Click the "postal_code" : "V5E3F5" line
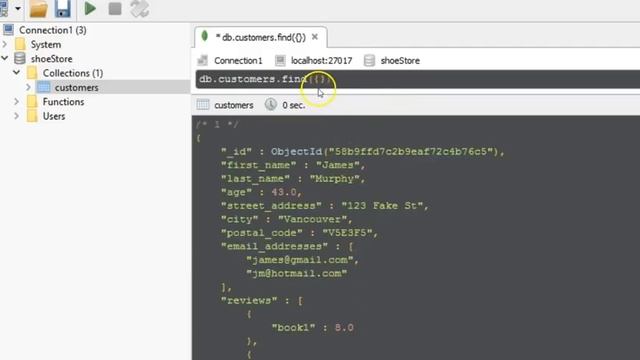The height and width of the screenshot is (360, 640). pyautogui.click(x=300, y=233)
